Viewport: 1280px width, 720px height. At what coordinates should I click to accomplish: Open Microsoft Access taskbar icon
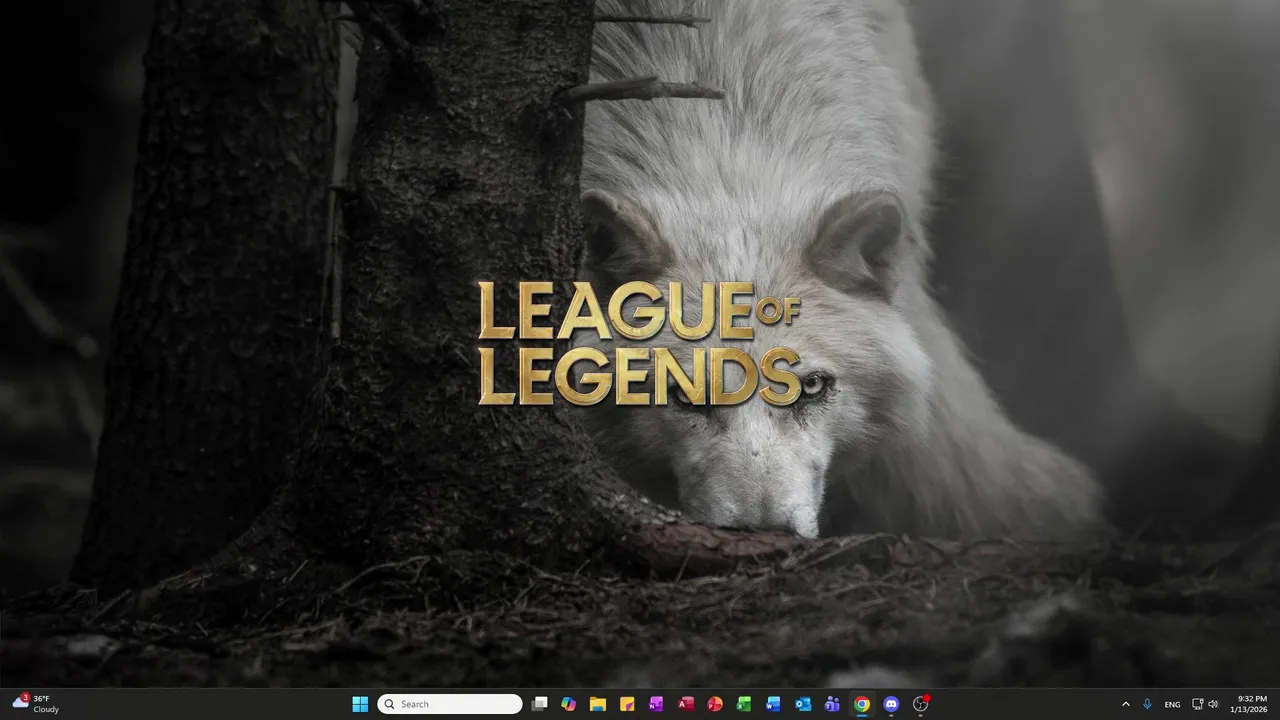(686, 704)
